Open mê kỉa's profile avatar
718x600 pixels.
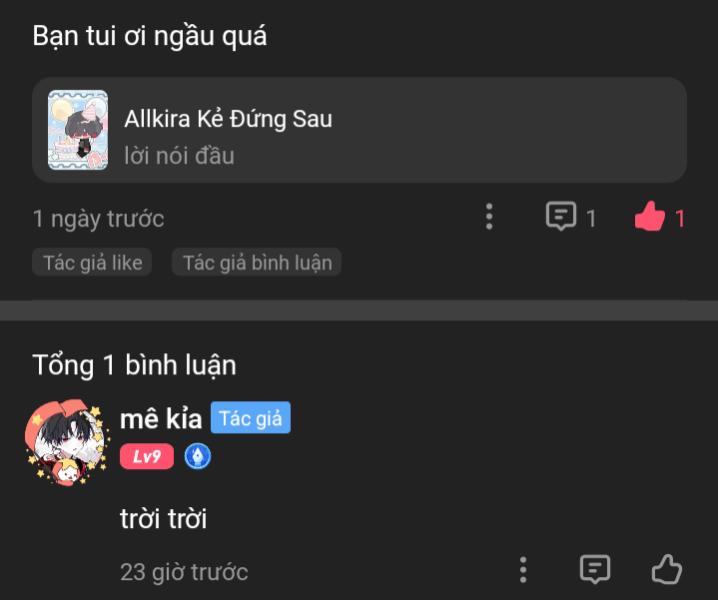pos(65,443)
